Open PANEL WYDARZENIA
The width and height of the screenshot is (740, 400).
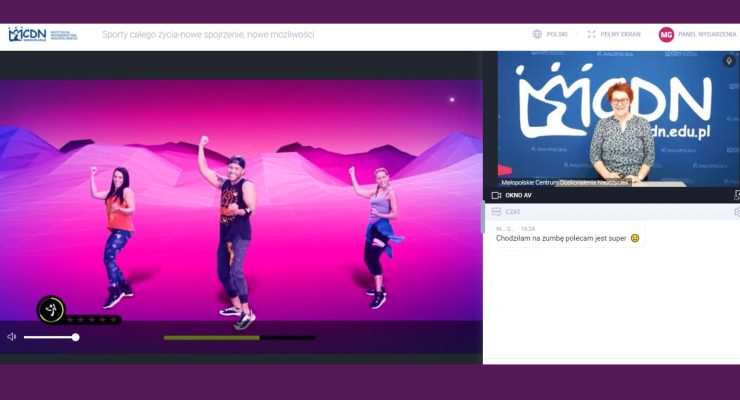[707, 34]
